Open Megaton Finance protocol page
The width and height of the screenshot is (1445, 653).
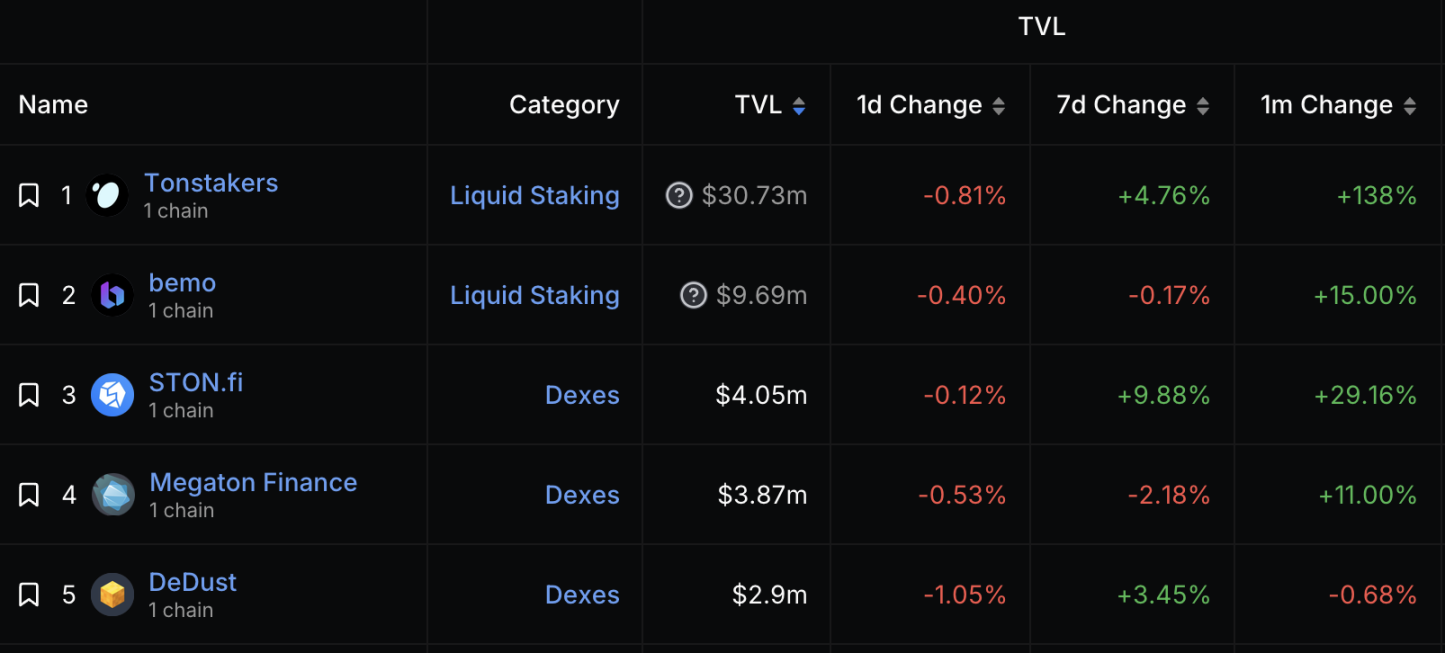[253, 483]
